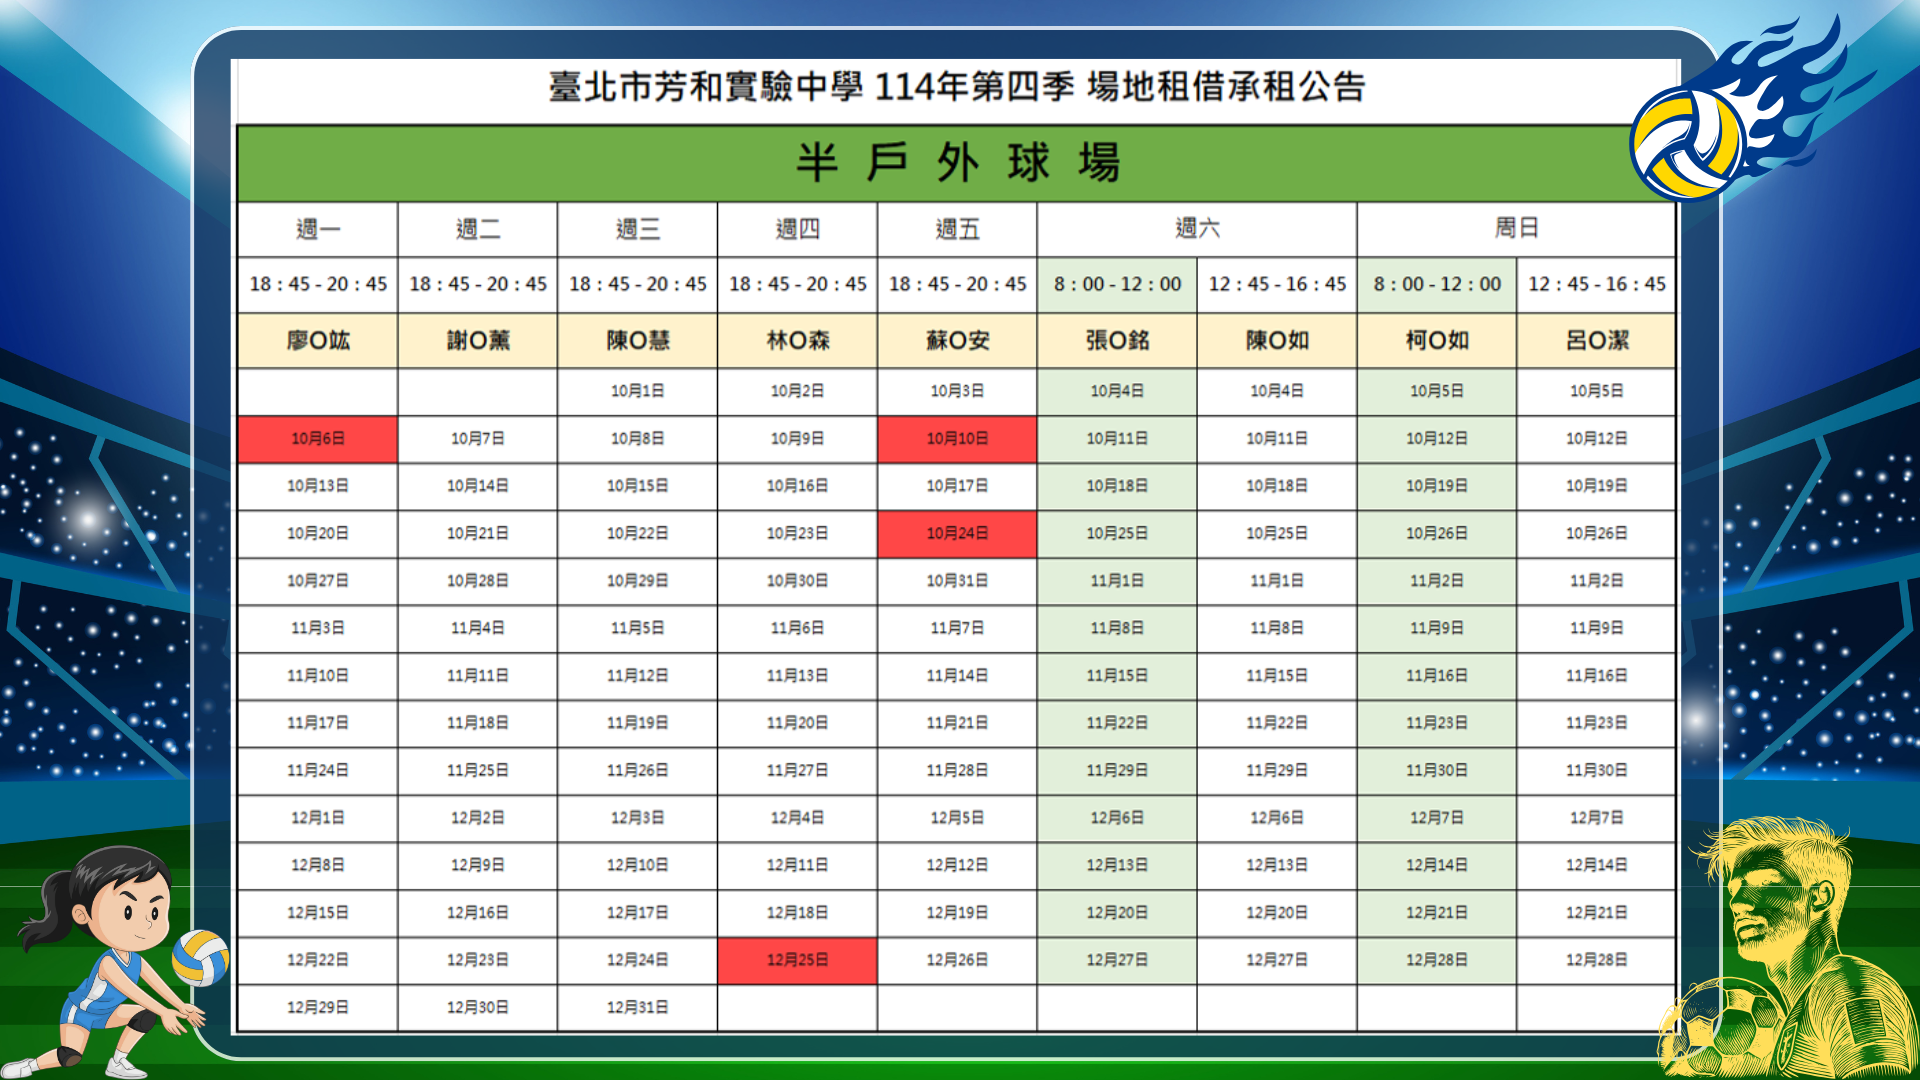The image size is (1920, 1080).
Task: Select the 週一 column header
Action: coord(318,229)
